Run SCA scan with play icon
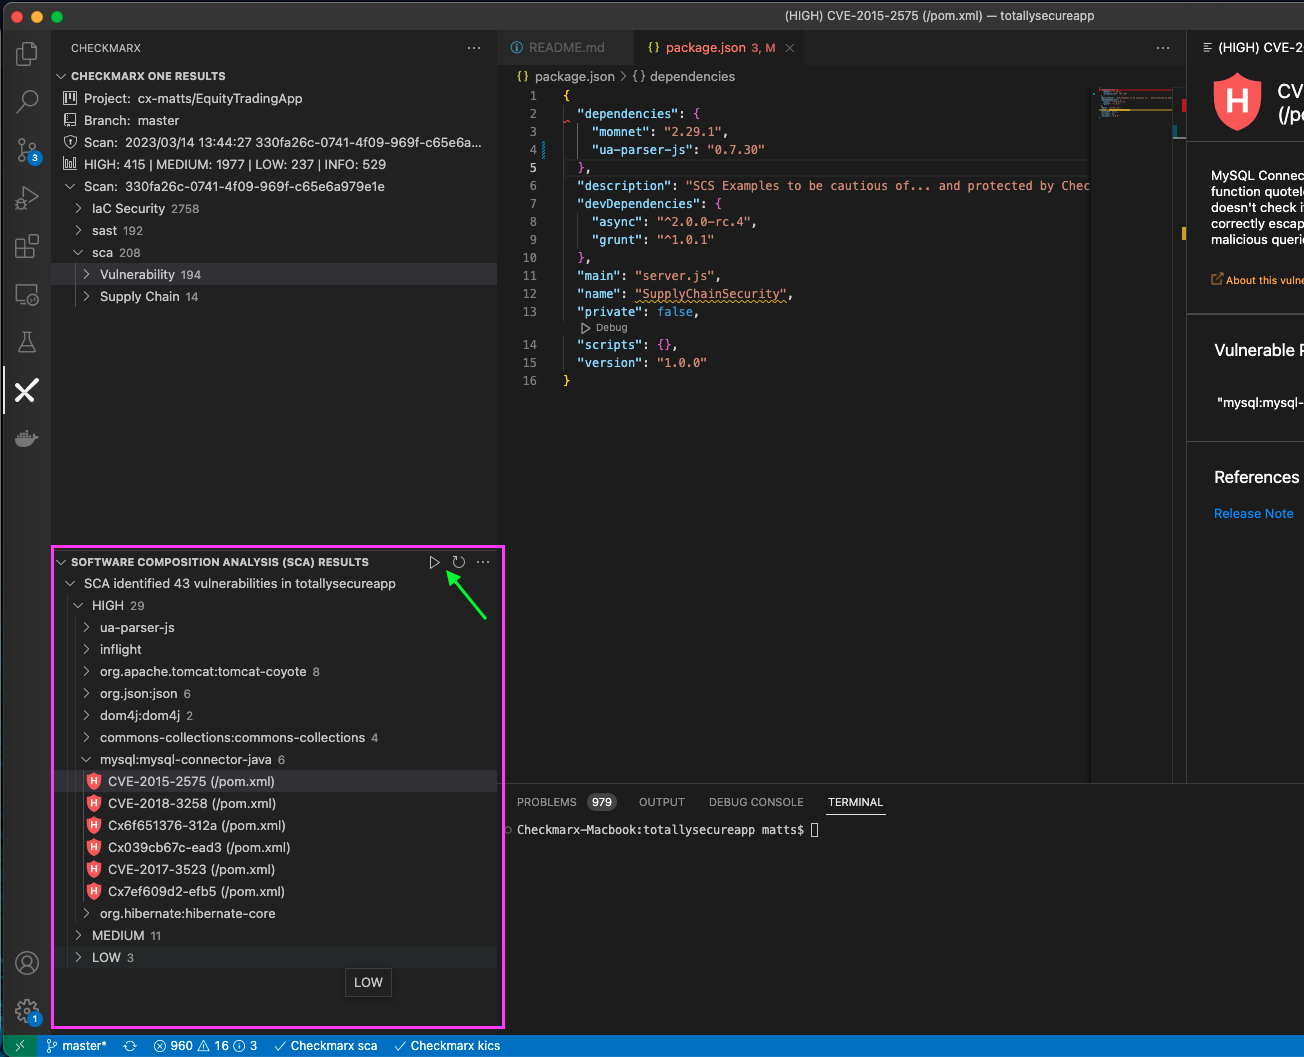The height and width of the screenshot is (1057, 1304). (434, 562)
